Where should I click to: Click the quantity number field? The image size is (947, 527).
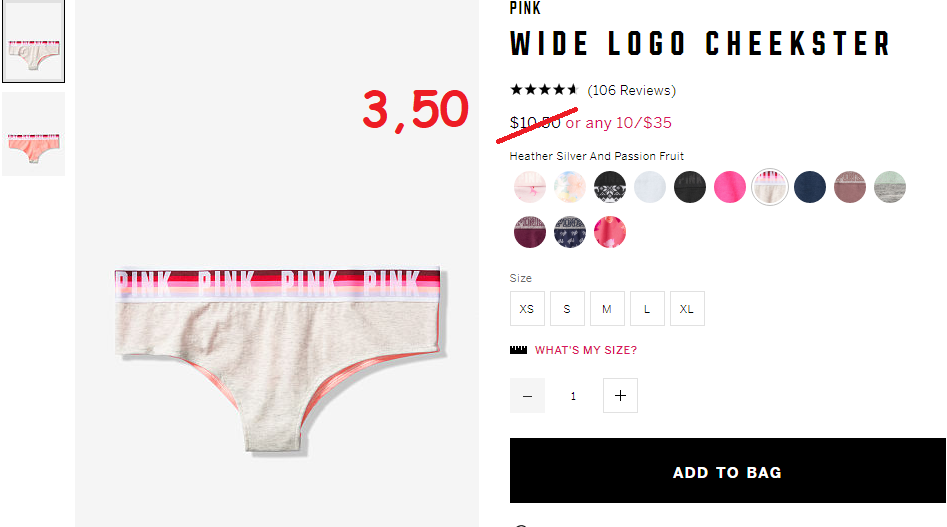(x=573, y=396)
